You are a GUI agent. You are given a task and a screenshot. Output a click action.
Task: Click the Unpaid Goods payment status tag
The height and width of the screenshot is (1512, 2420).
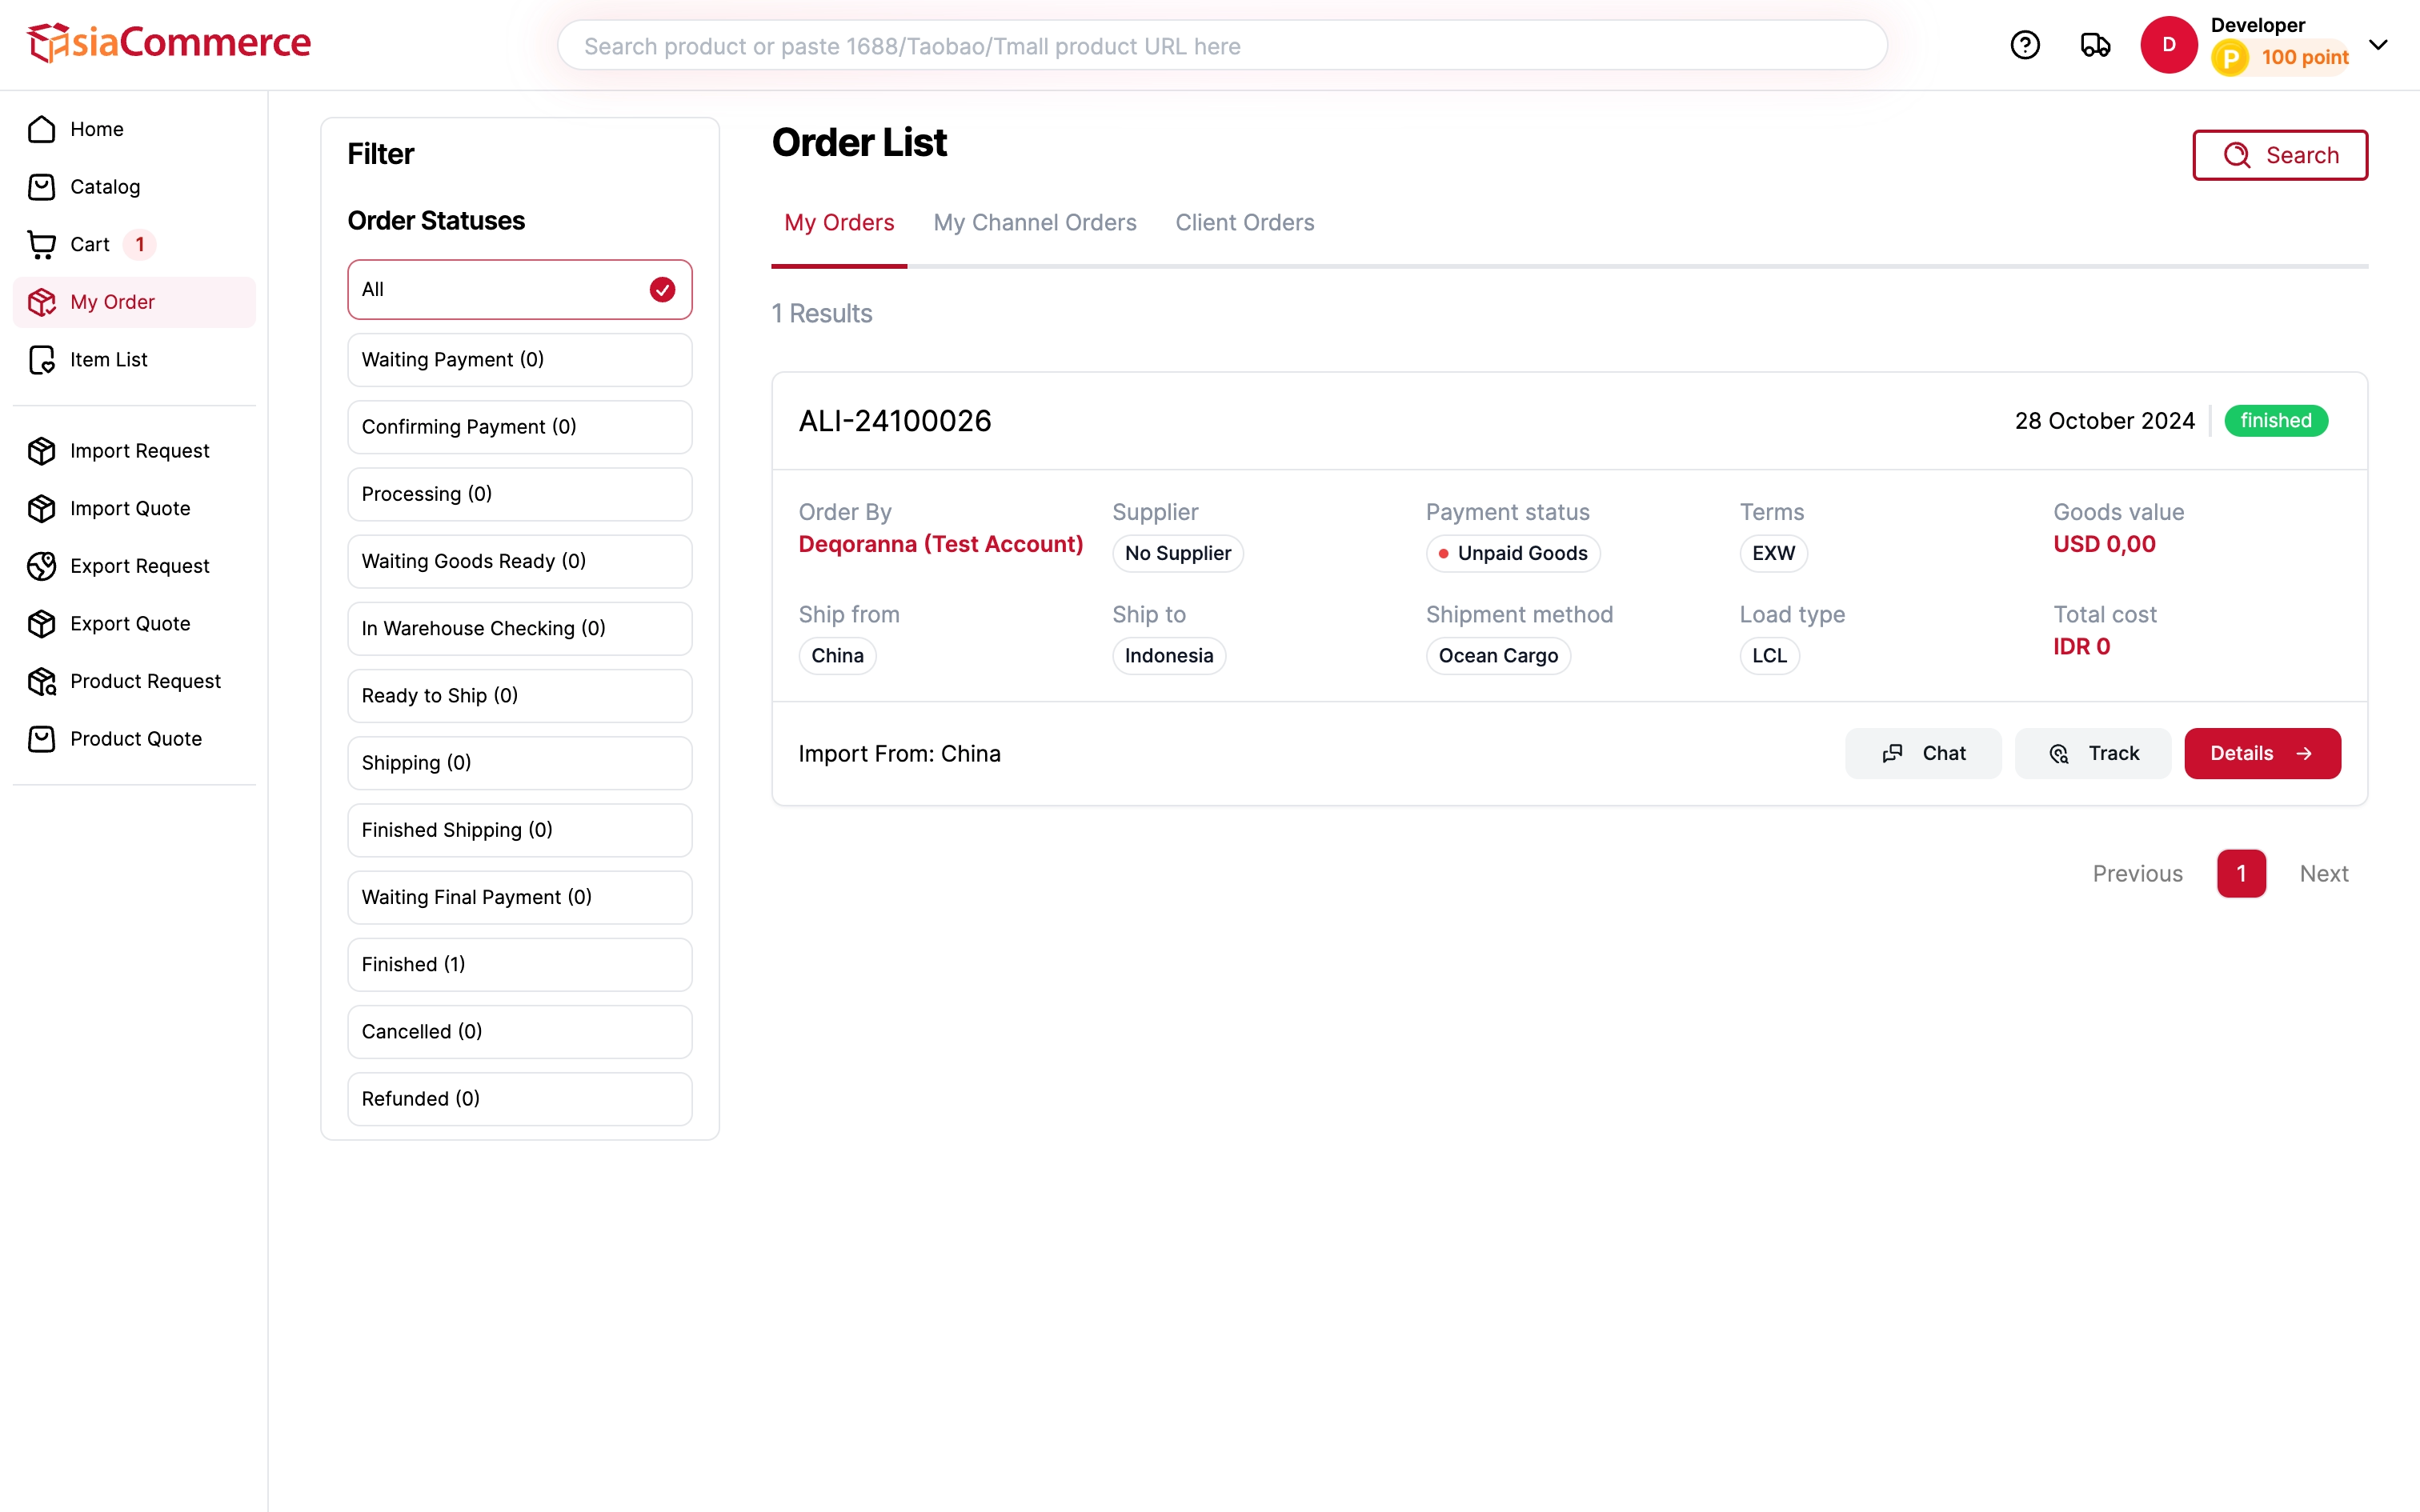click(x=1512, y=553)
